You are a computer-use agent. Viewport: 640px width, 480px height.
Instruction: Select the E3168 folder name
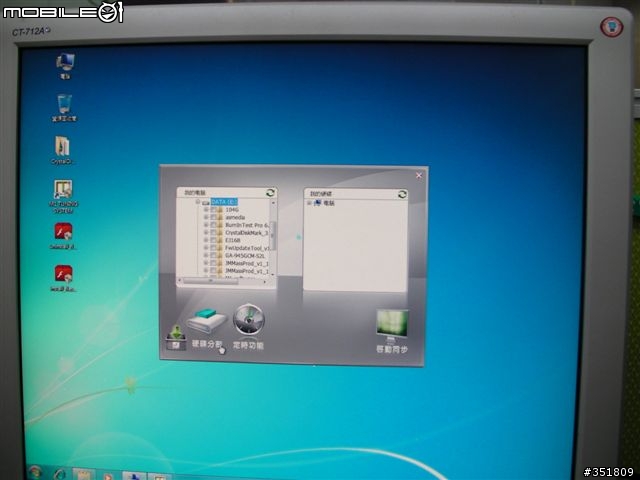[x=233, y=240]
